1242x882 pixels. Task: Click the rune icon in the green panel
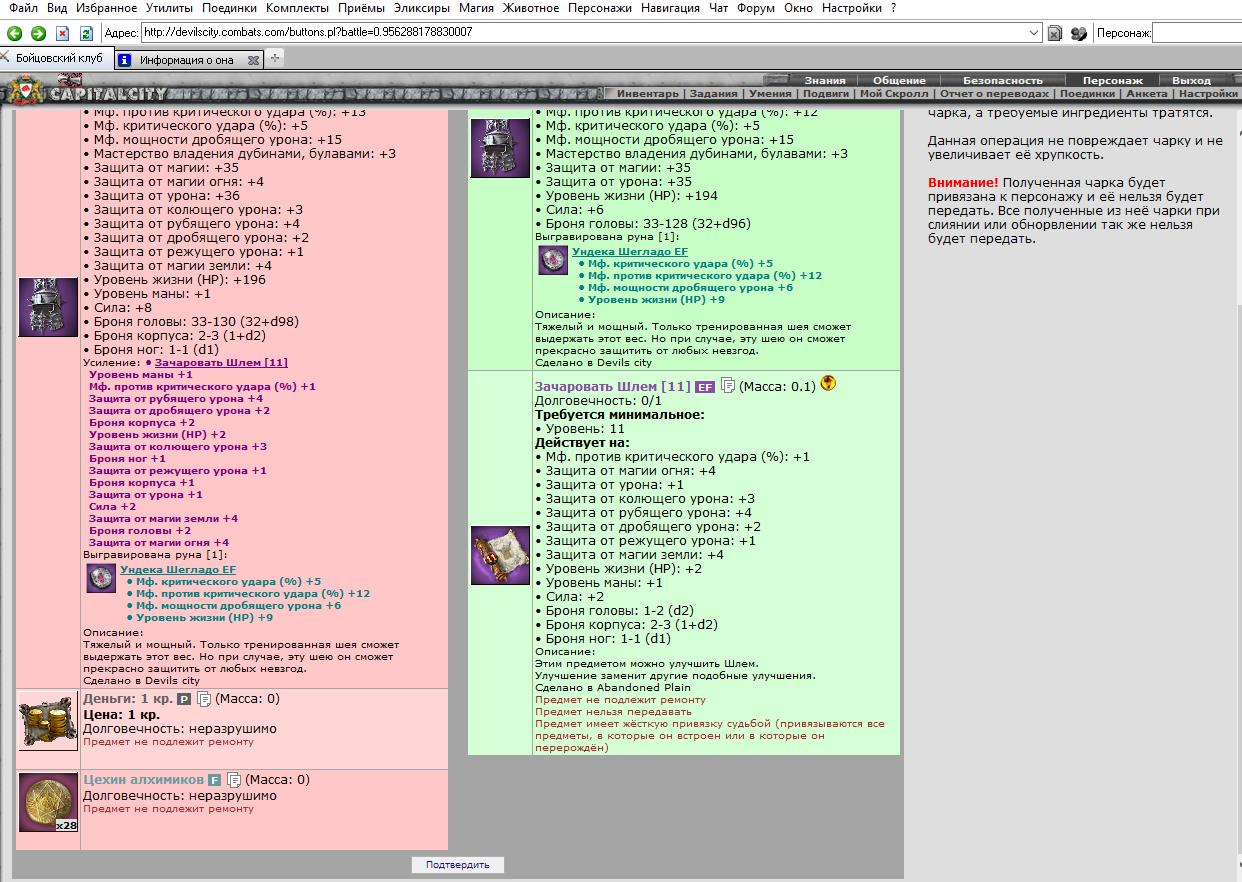click(553, 260)
